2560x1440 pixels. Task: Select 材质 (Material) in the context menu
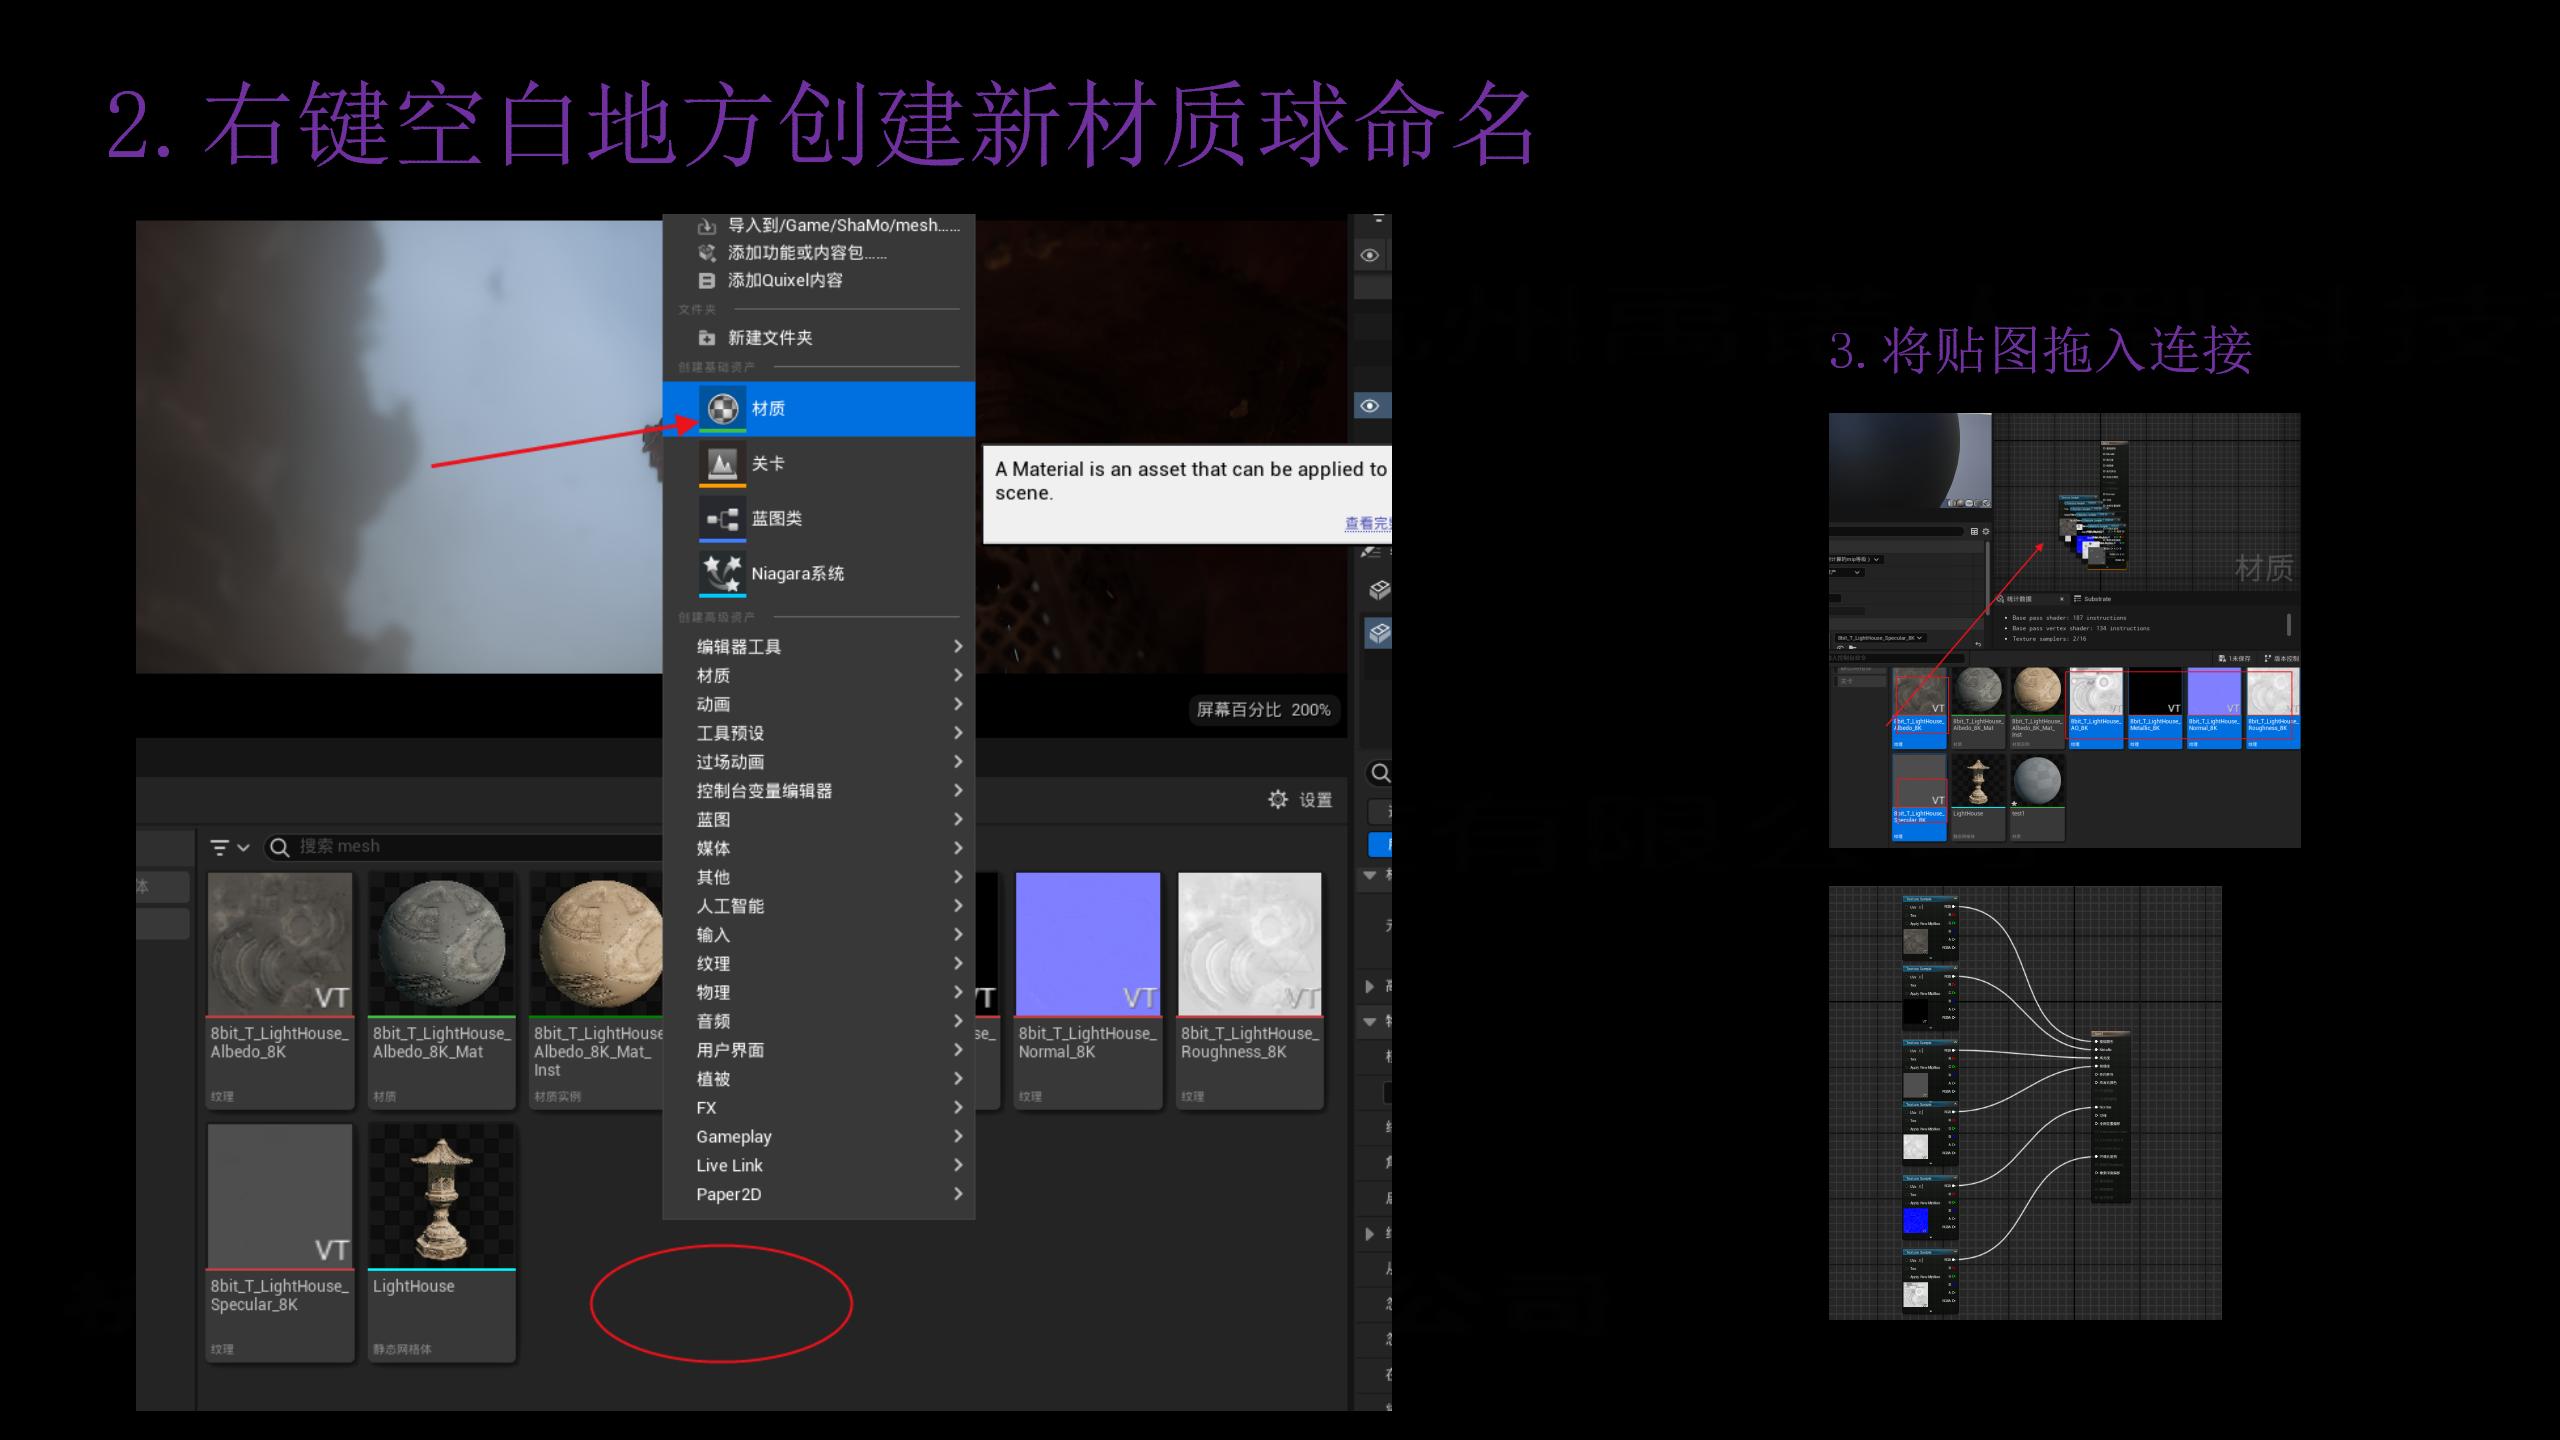click(x=818, y=408)
